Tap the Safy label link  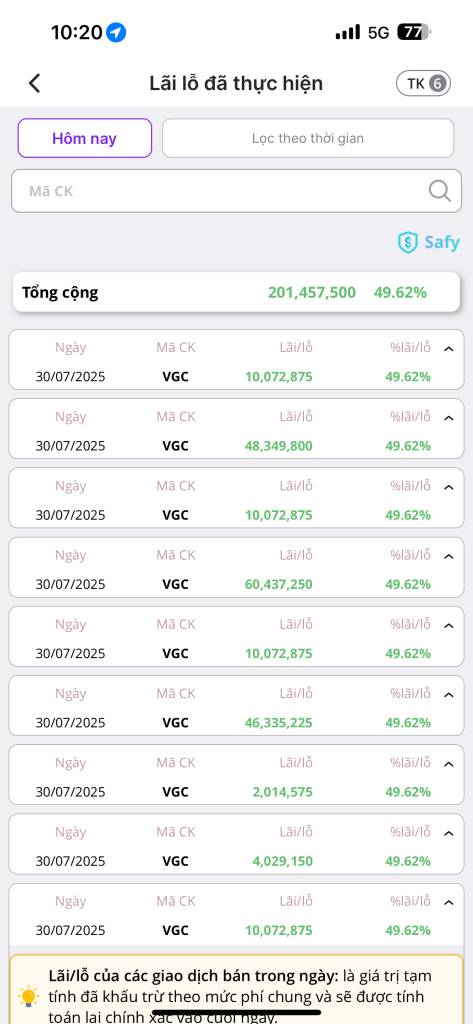click(x=442, y=243)
